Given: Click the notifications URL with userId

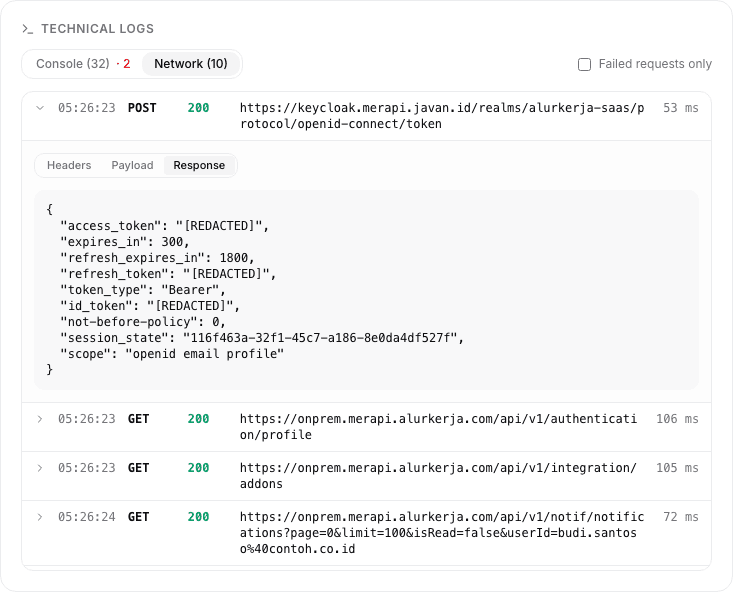Looking at the screenshot, I should pyautogui.click(x=442, y=533).
